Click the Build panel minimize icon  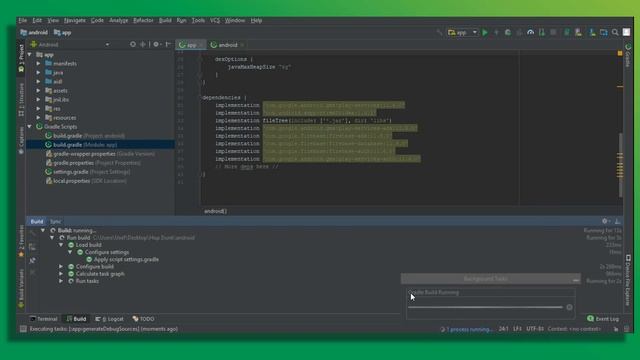point(618,221)
